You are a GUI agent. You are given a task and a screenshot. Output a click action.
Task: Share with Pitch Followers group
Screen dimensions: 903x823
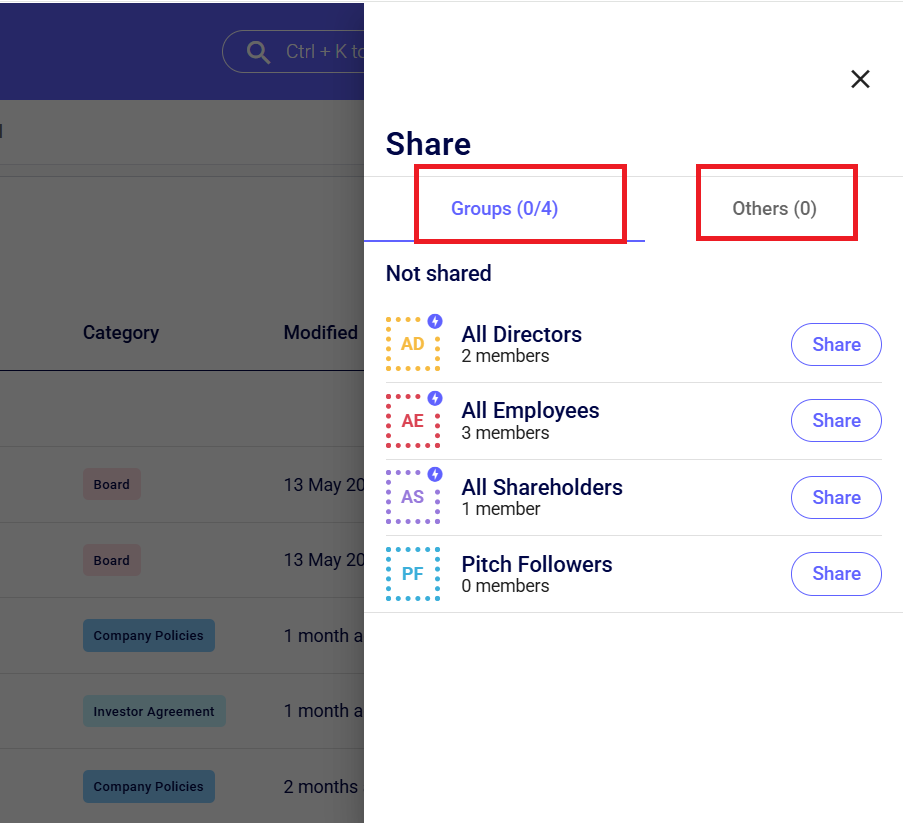pyautogui.click(x=836, y=574)
